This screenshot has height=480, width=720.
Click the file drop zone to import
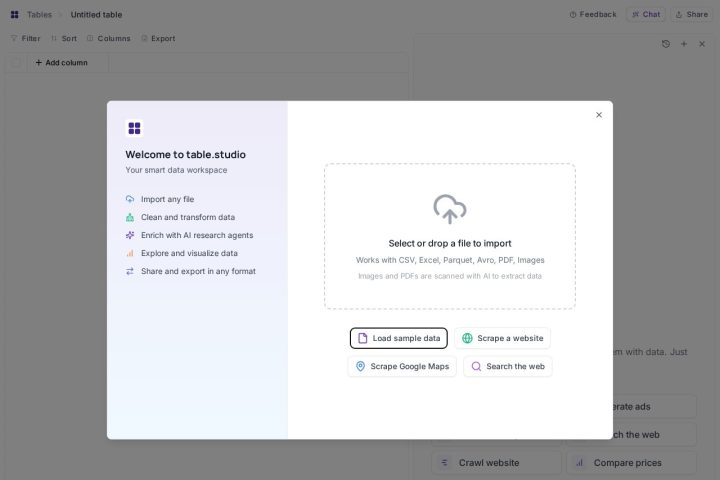(450, 236)
